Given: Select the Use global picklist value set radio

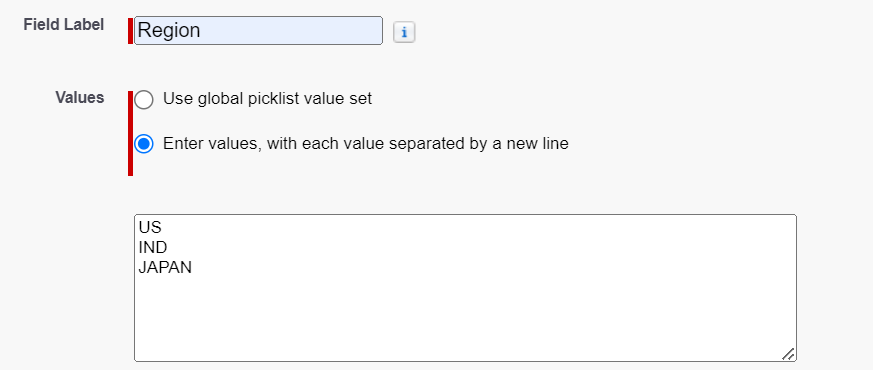Looking at the screenshot, I should [x=144, y=100].
